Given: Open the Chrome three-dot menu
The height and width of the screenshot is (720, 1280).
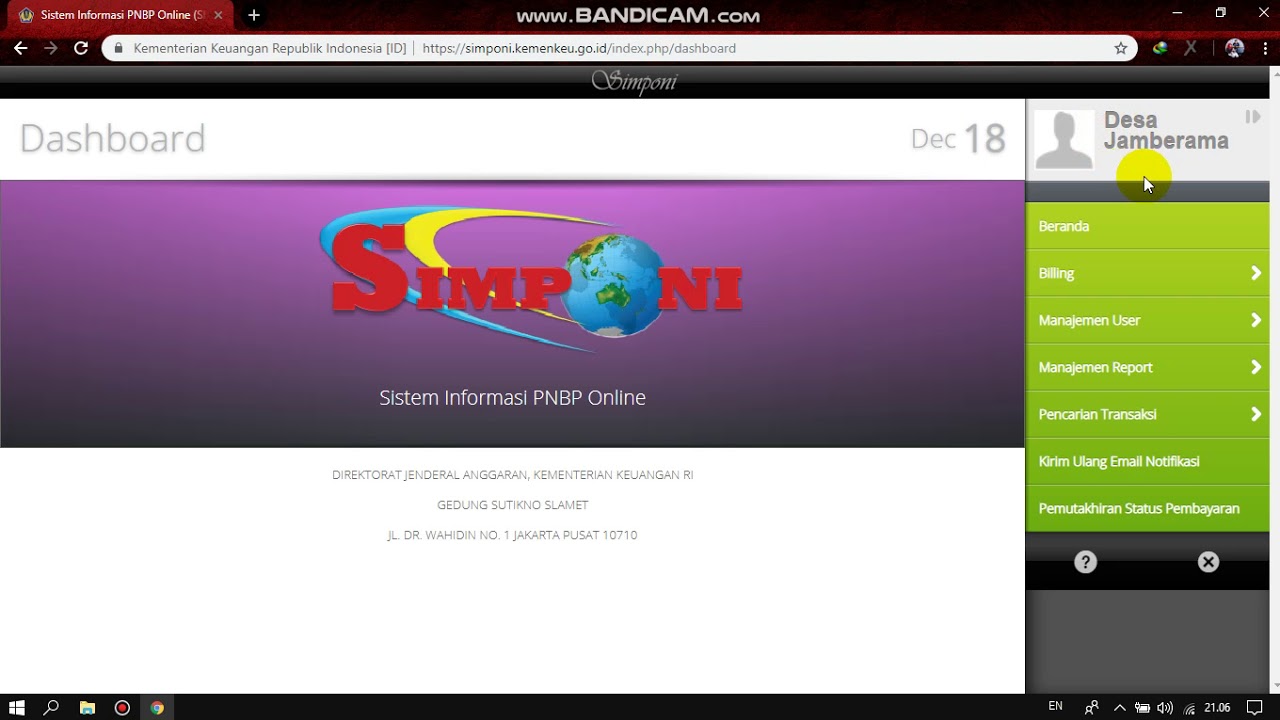Looking at the screenshot, I should 1265,48.
